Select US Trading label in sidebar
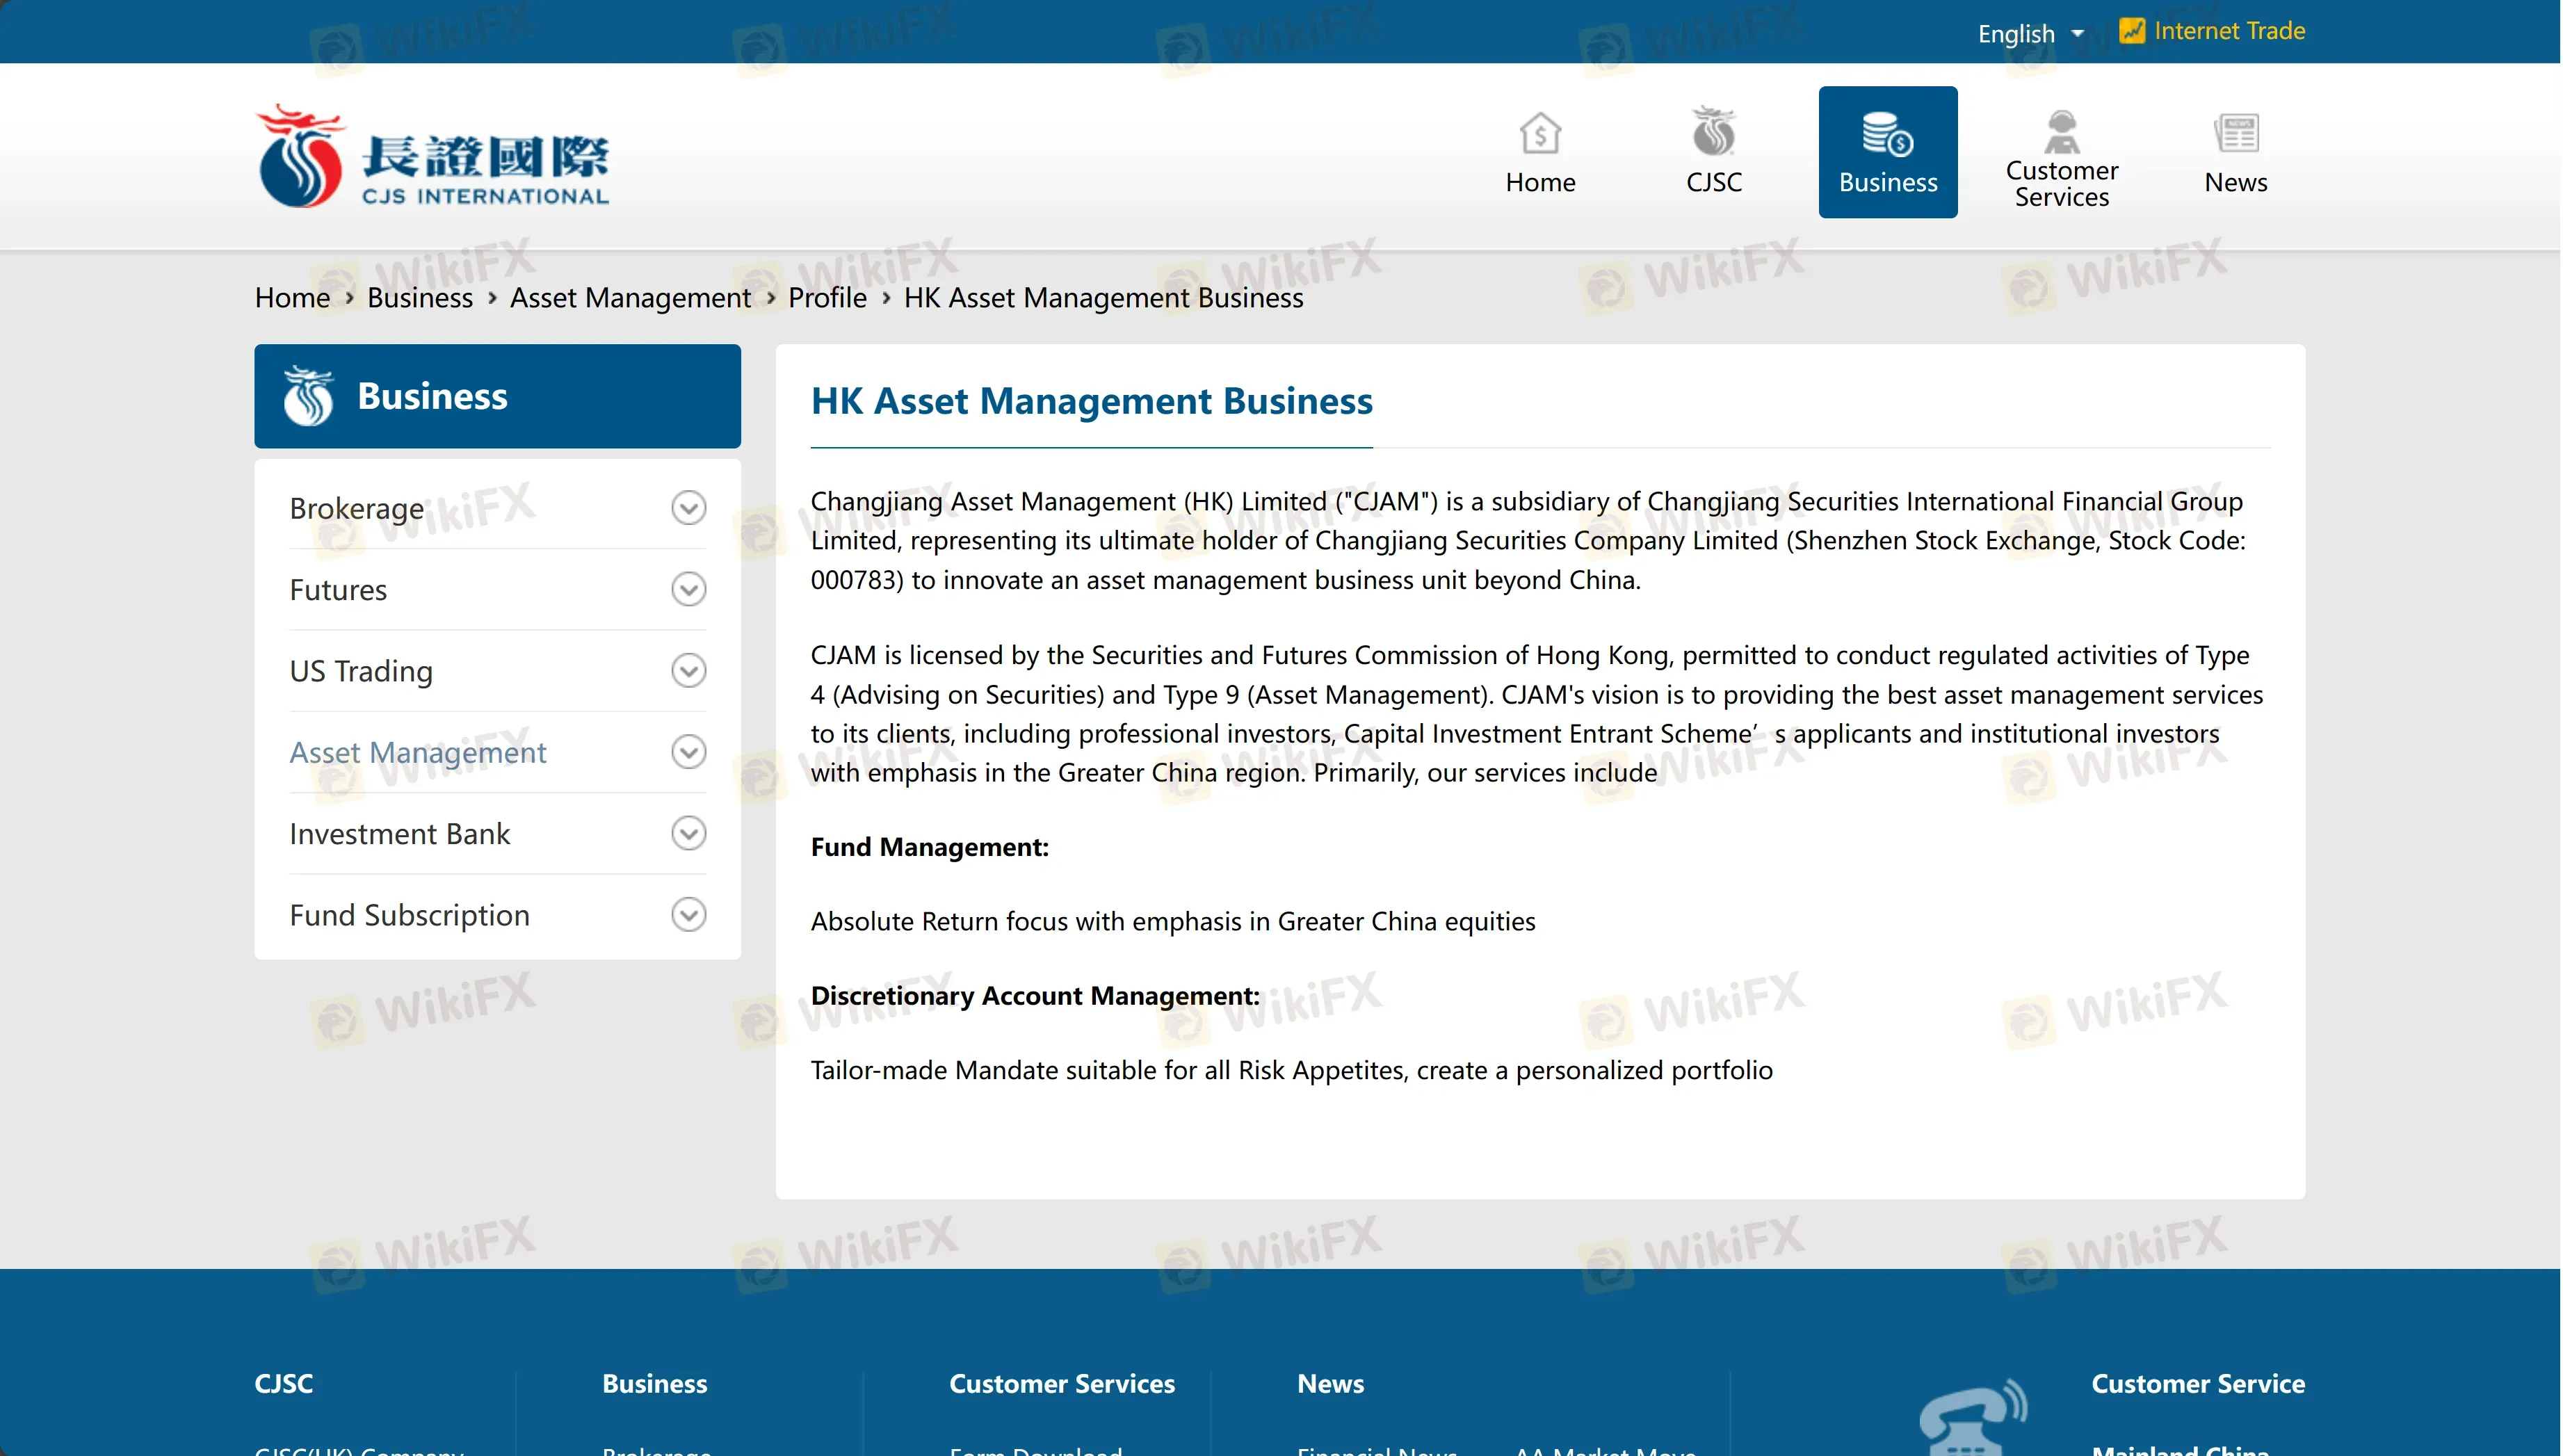Image resolution: width=2563 pixels, height=1456 pixels. click(361, 671)
